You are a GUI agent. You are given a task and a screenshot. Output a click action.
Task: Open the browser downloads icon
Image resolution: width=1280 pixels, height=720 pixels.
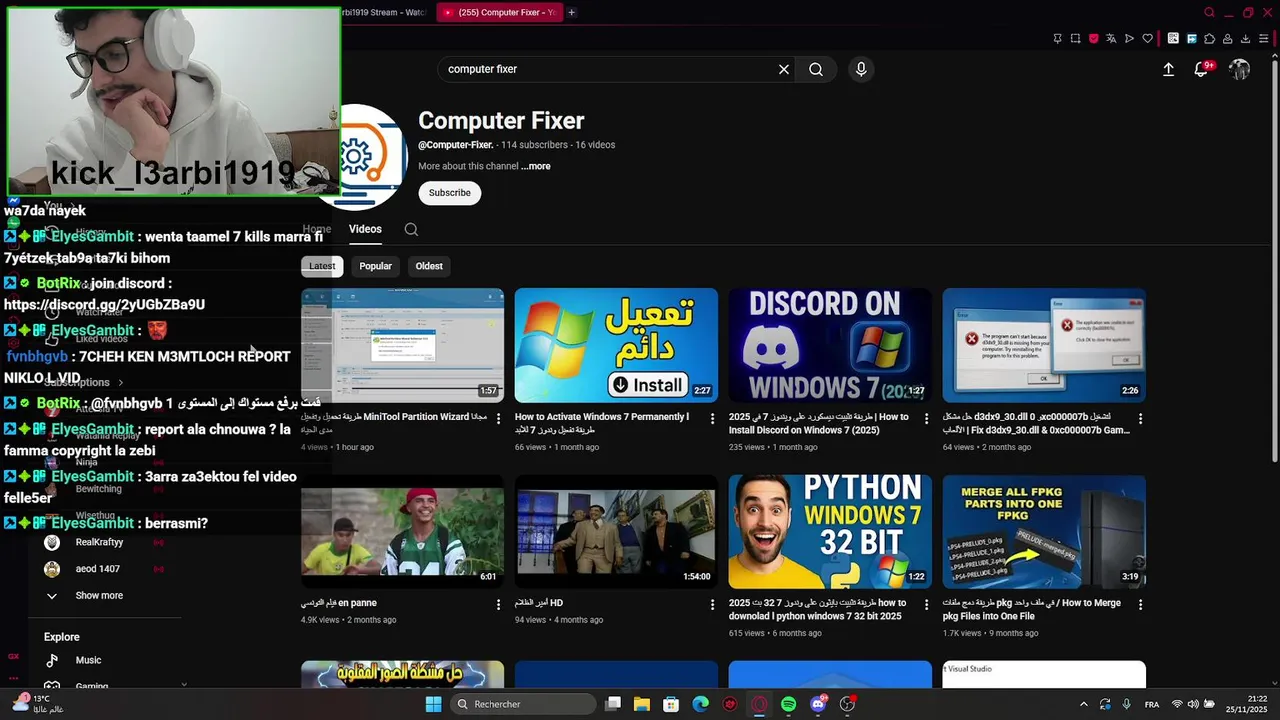tap(1246, 39)
